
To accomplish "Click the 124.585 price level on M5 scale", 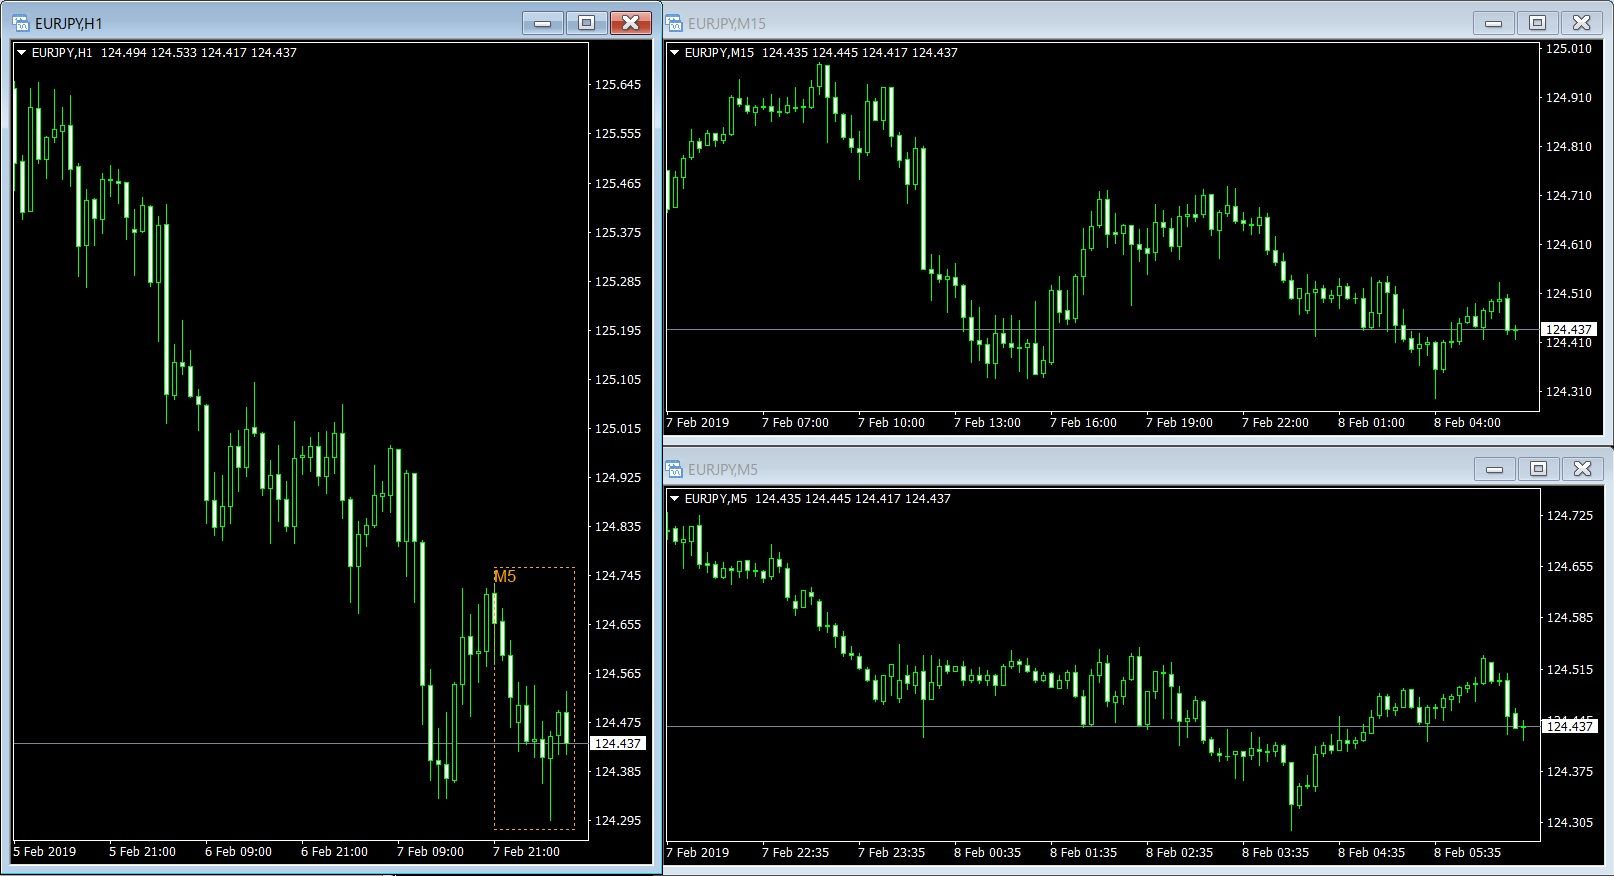I will (x=1570, y=618).
